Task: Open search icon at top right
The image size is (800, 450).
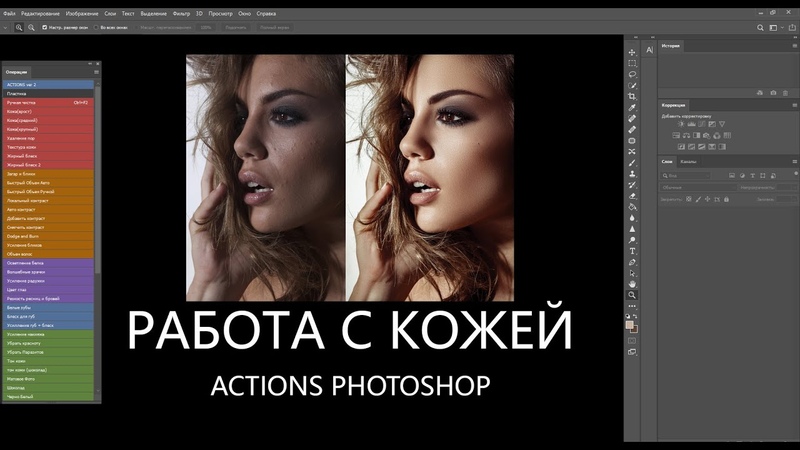Action: tap(760, 28)
